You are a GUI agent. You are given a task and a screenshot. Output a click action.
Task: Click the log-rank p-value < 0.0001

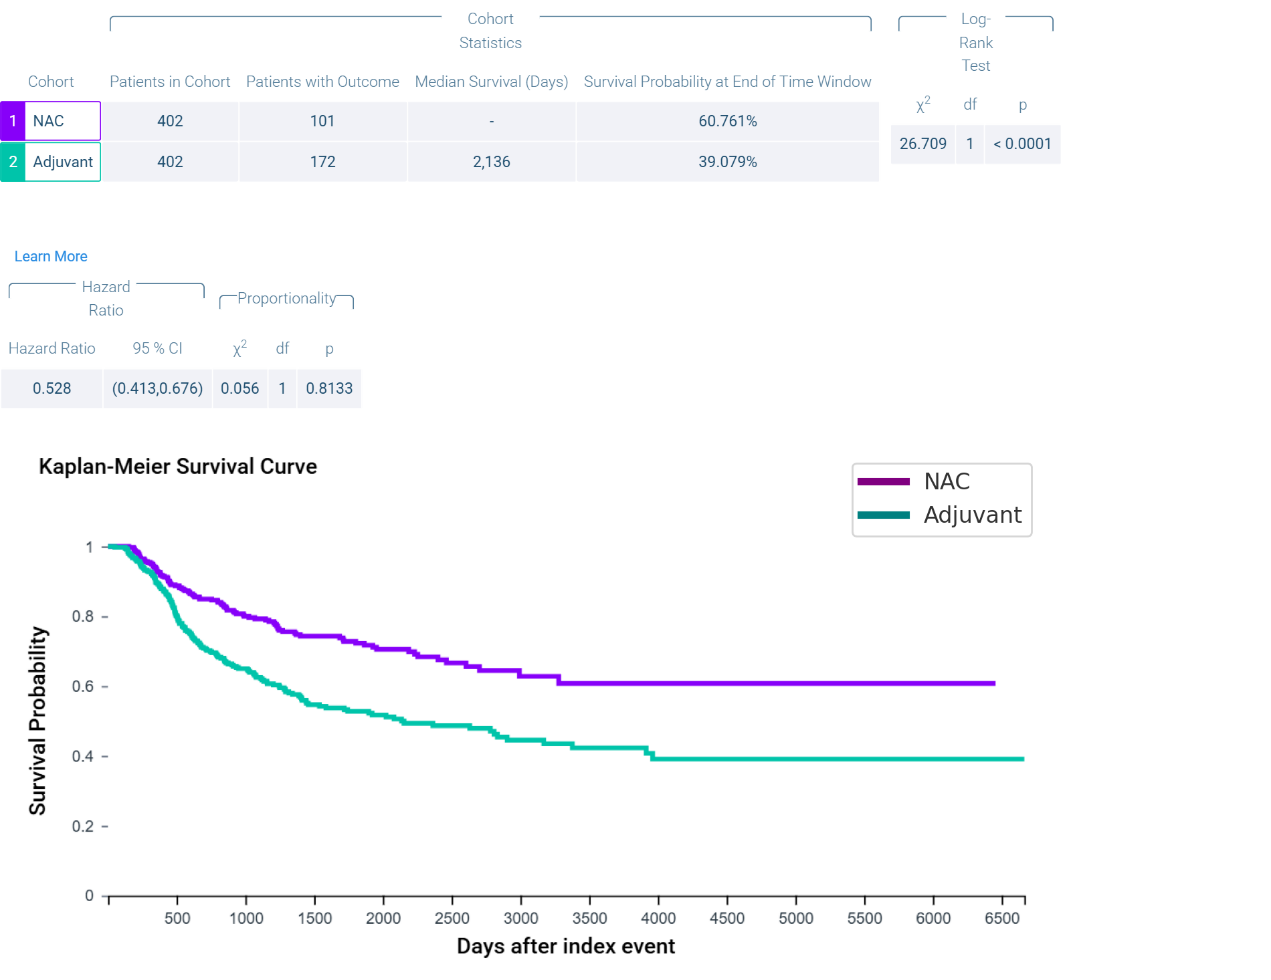coord(1022,144)
